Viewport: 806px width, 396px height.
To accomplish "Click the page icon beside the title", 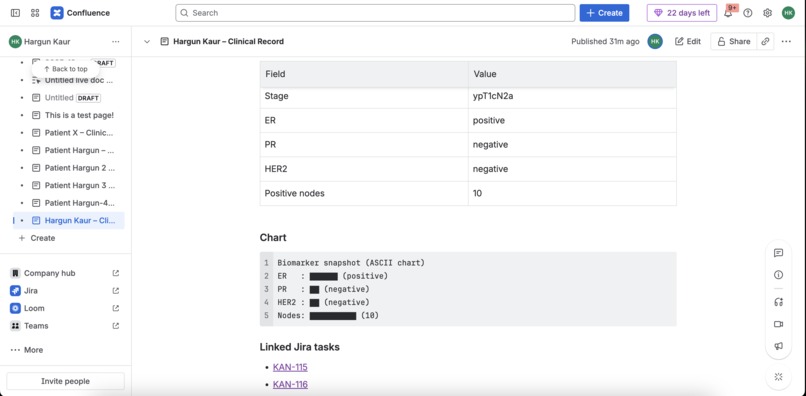I will click(x=164, y=42).
